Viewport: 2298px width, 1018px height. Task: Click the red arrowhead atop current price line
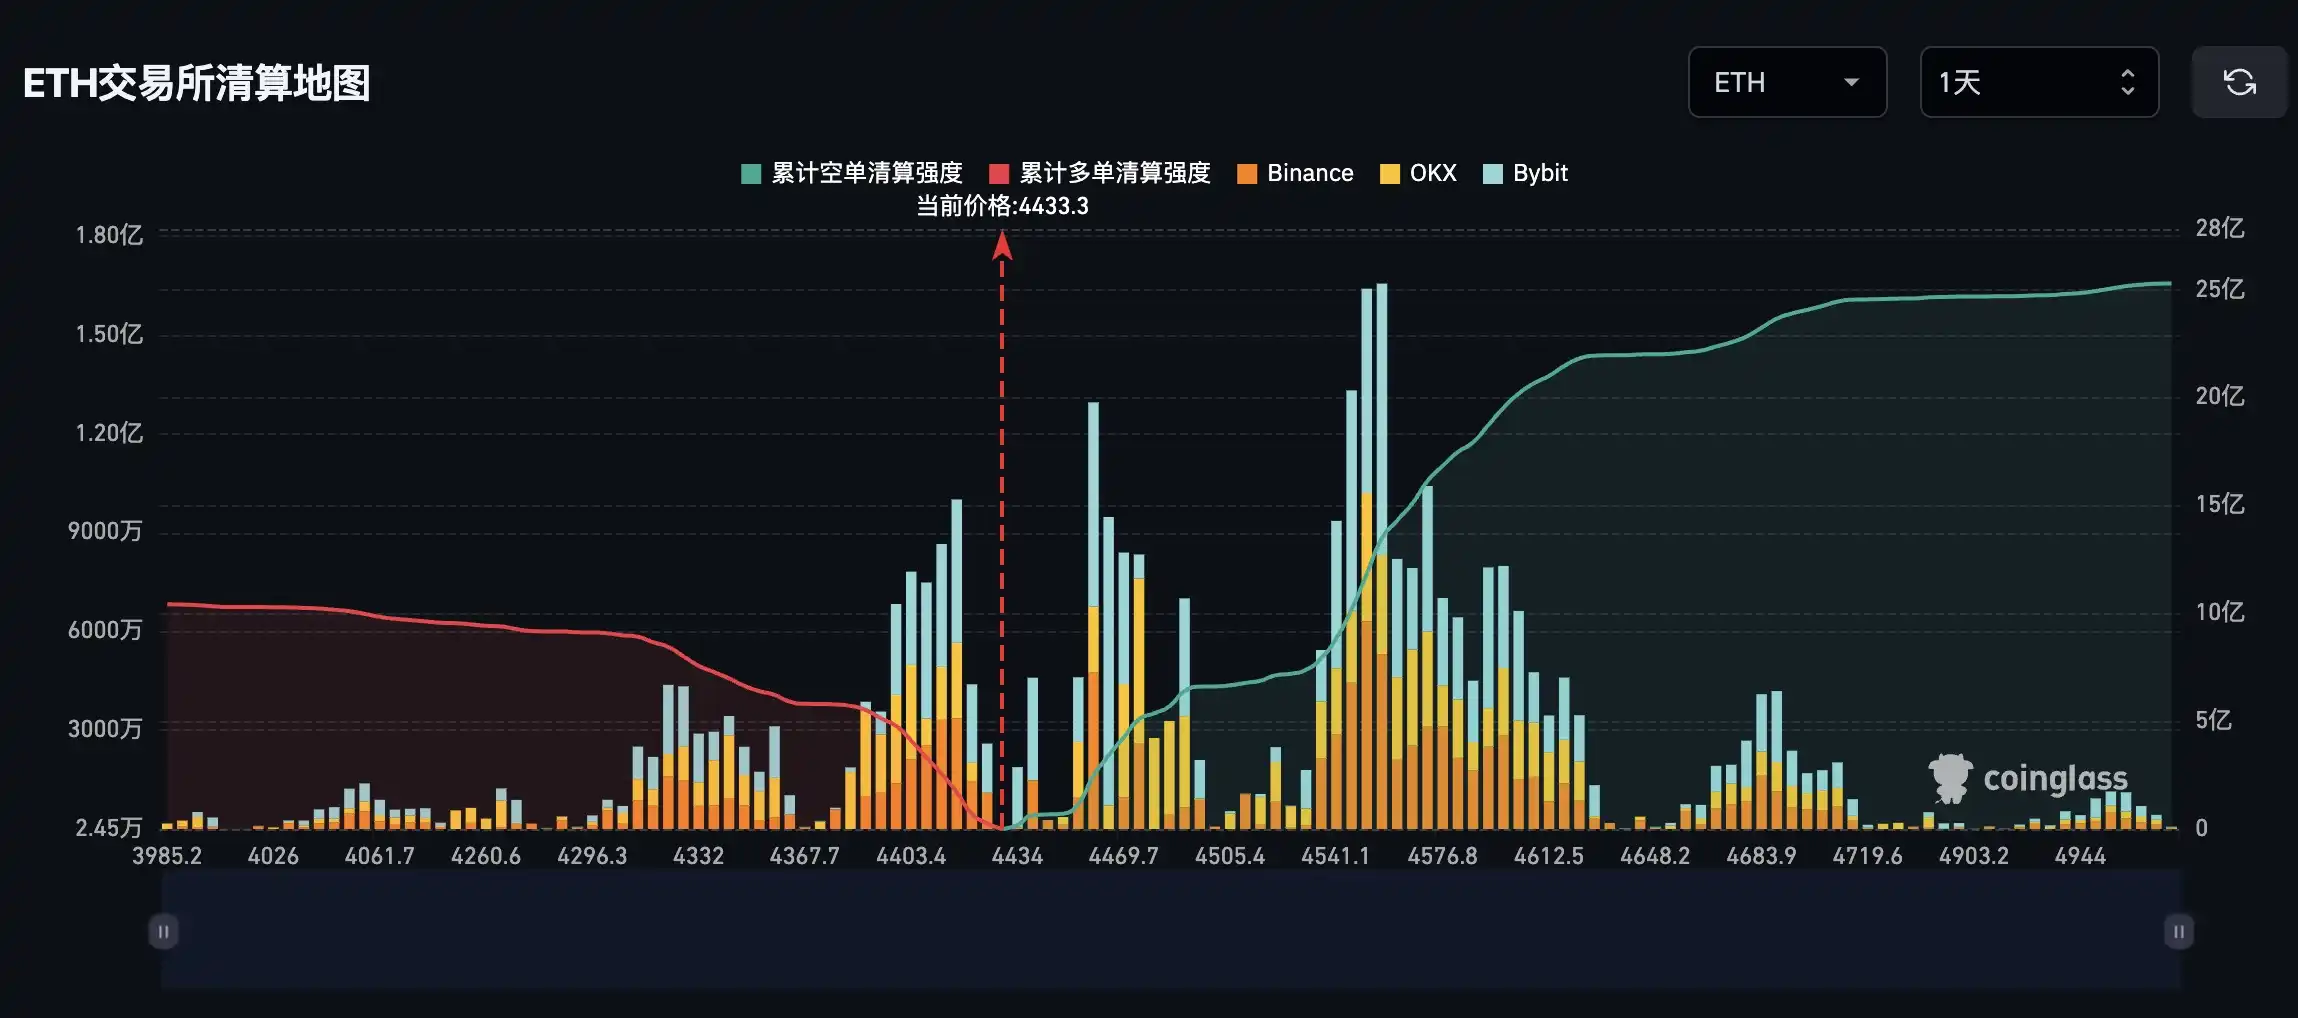tap(1002, 245)
